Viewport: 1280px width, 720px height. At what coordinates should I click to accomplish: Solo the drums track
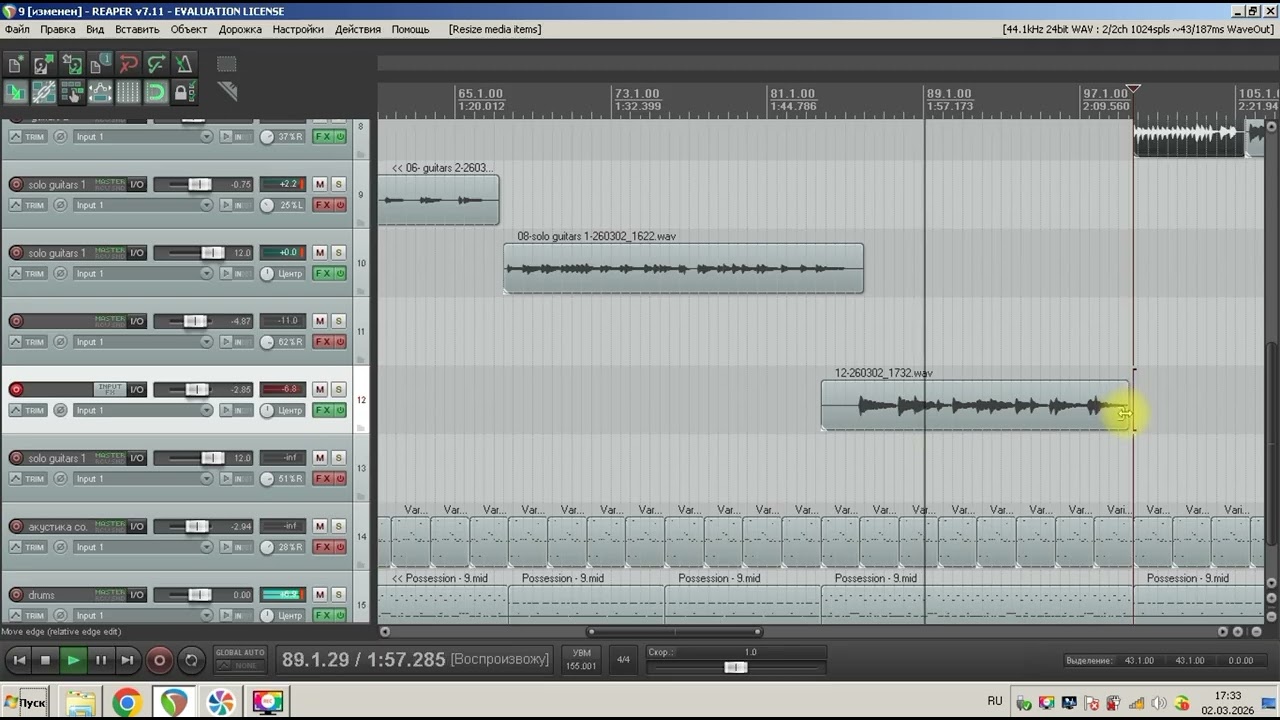(338, 595)
